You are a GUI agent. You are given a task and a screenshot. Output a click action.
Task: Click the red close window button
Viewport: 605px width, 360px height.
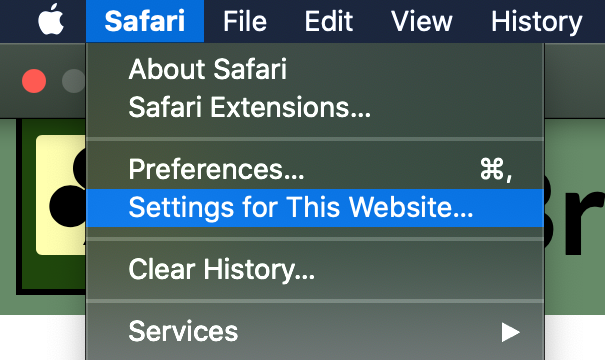pos(34,81)
